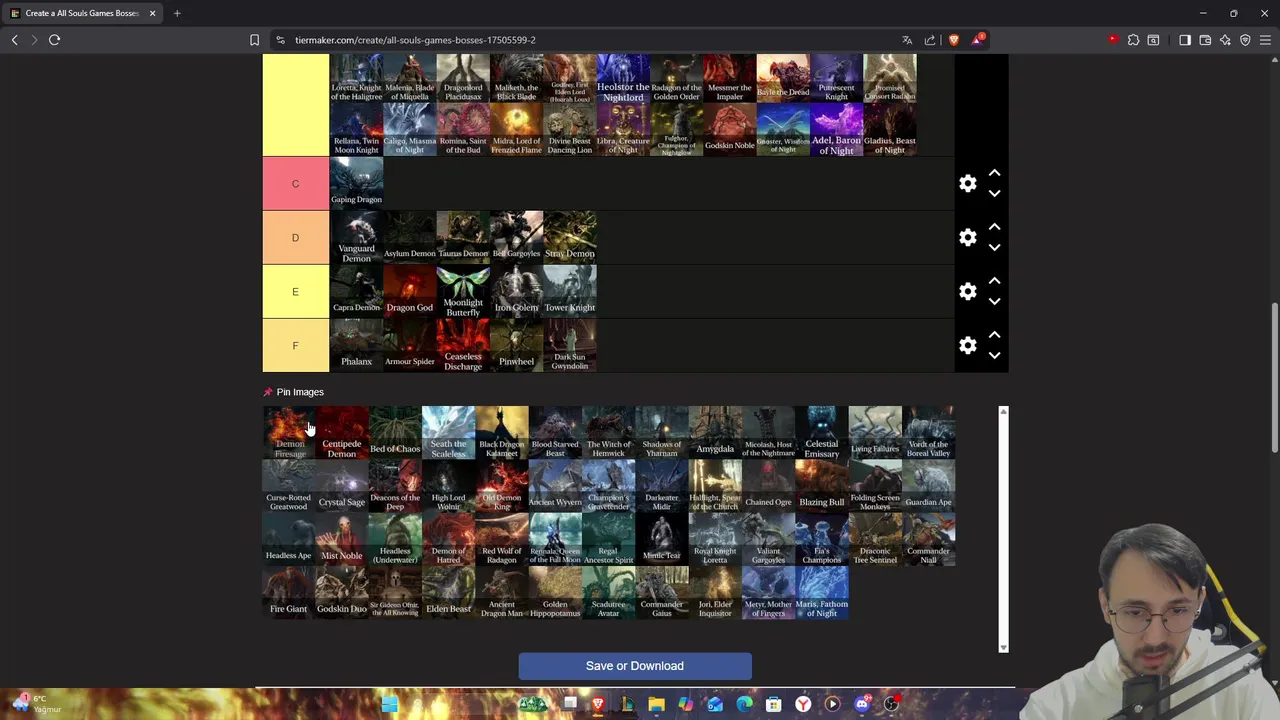1280x720 pixels.
Task: Select the Amygdala boss image
Action: click(715, 432)
